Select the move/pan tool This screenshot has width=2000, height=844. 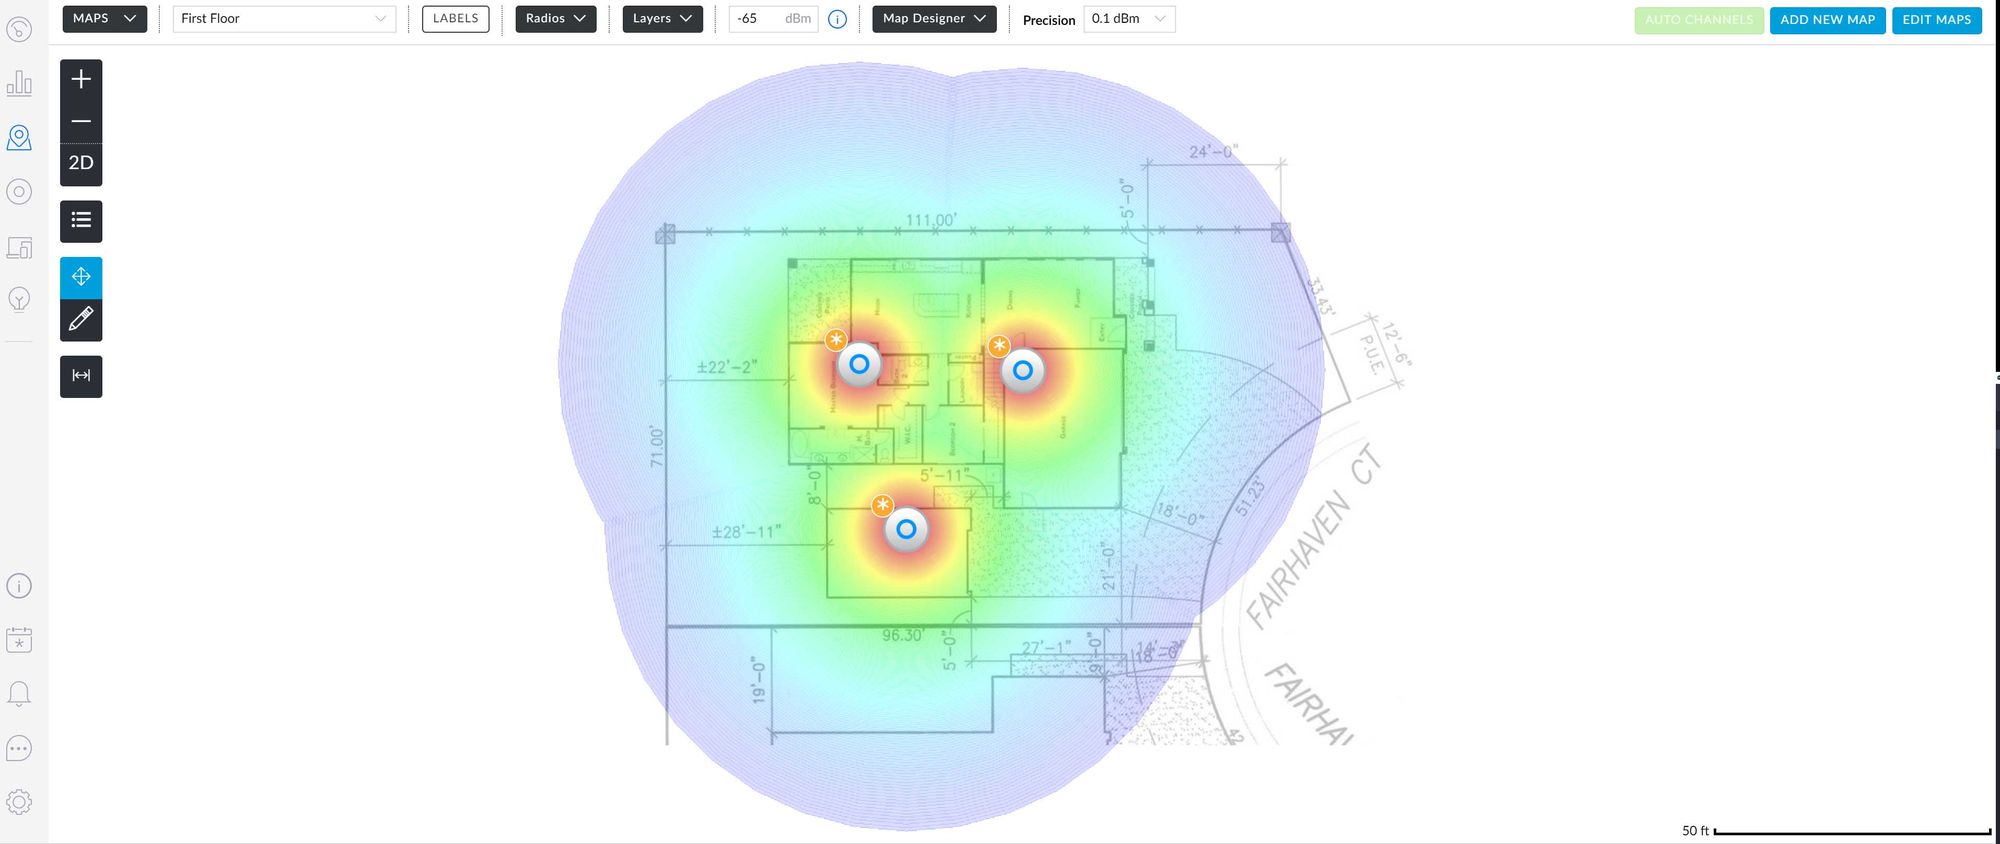coord(81,277)
